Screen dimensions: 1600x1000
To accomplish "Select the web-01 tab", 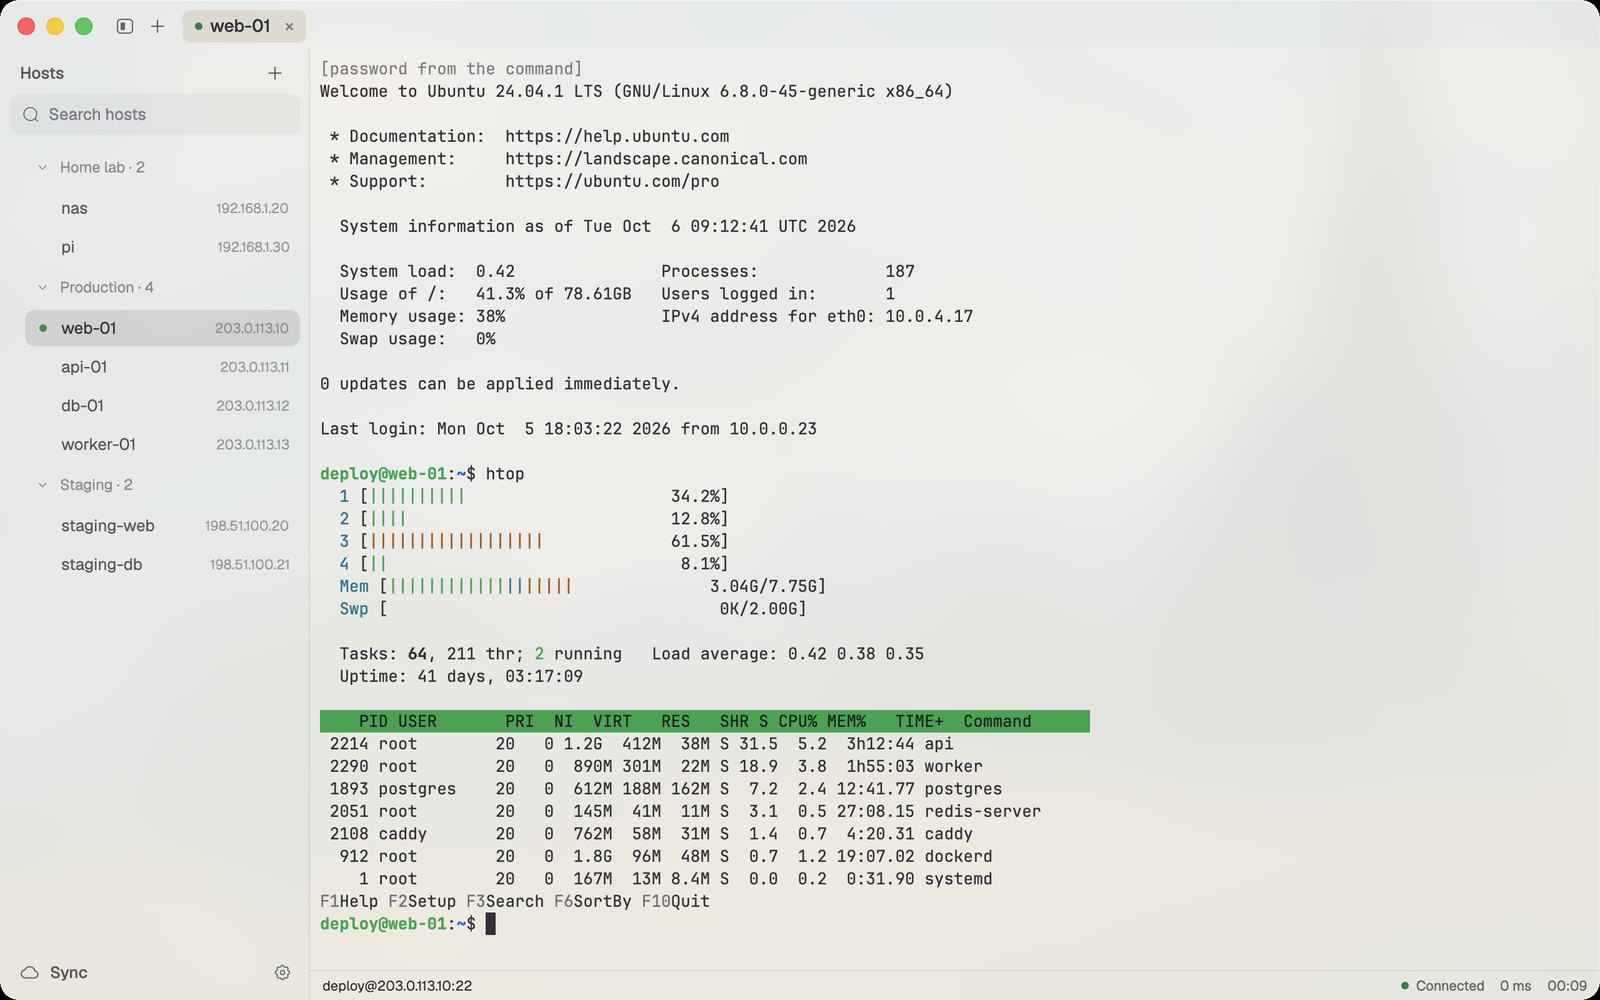I will [x=244, y=26].
